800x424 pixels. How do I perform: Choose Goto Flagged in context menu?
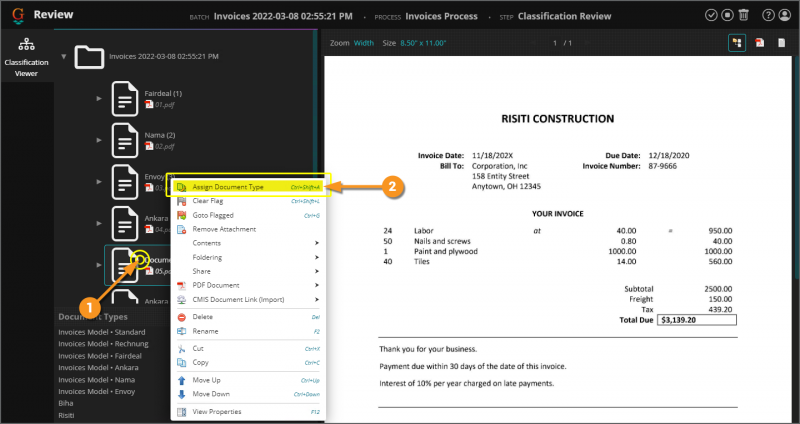(249, 215)
